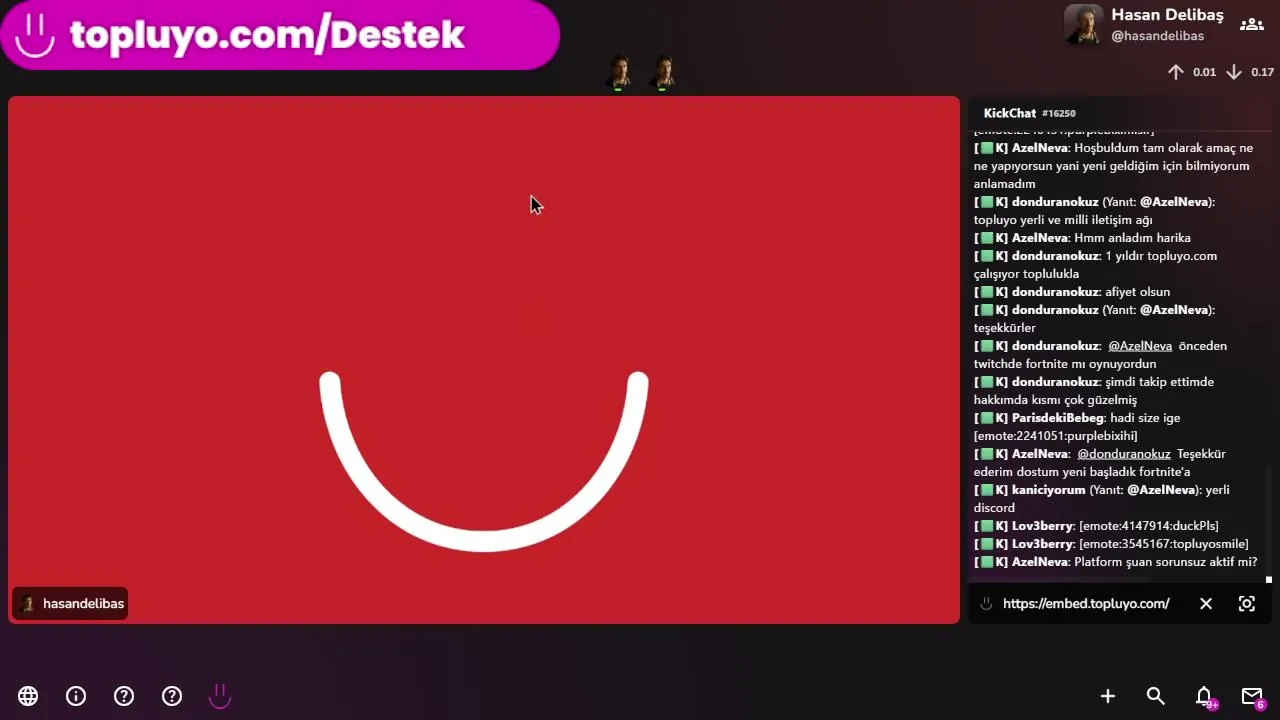Select the right participant avatar above the stream
The width and height of the screenshot is (1280, 720).
pos(663,73)
